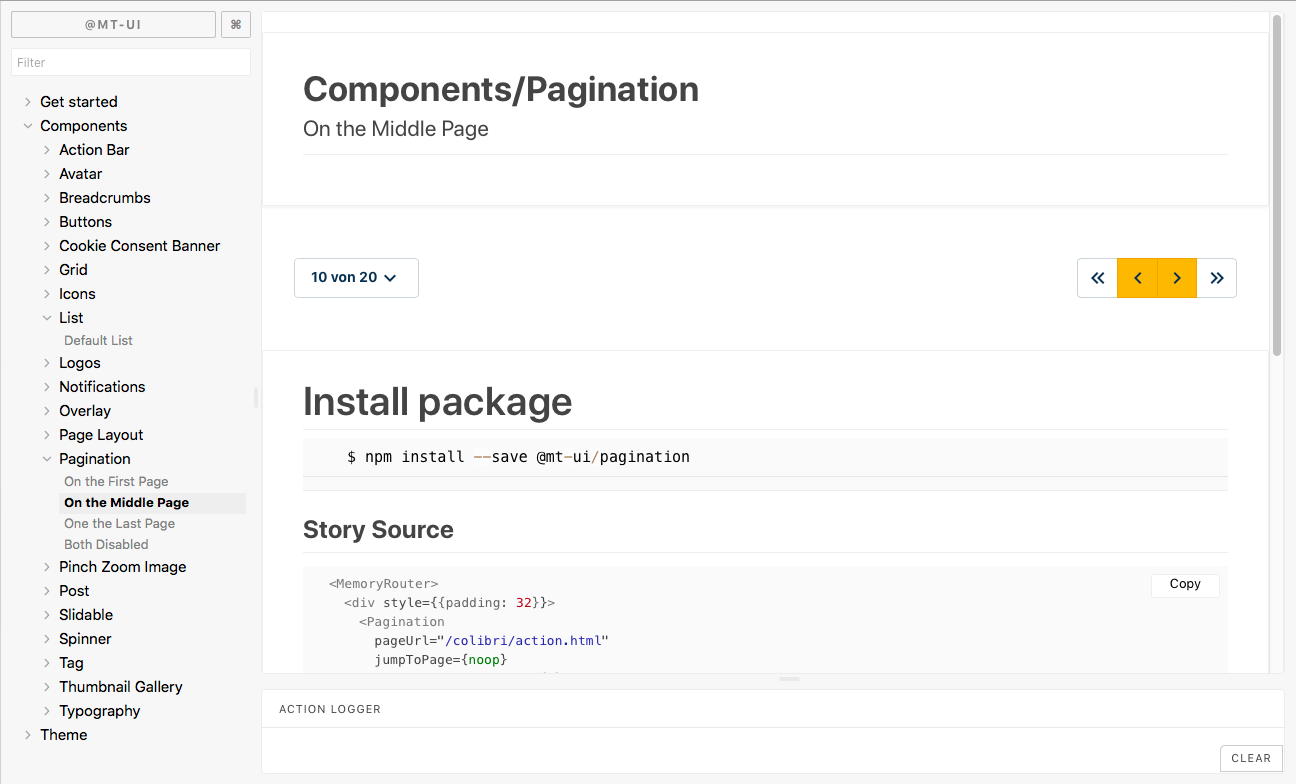Image resolution: width=1296 pixels, height=784 pixels.
Task: Expand the Get started section
Action: (x=28, y=102)
